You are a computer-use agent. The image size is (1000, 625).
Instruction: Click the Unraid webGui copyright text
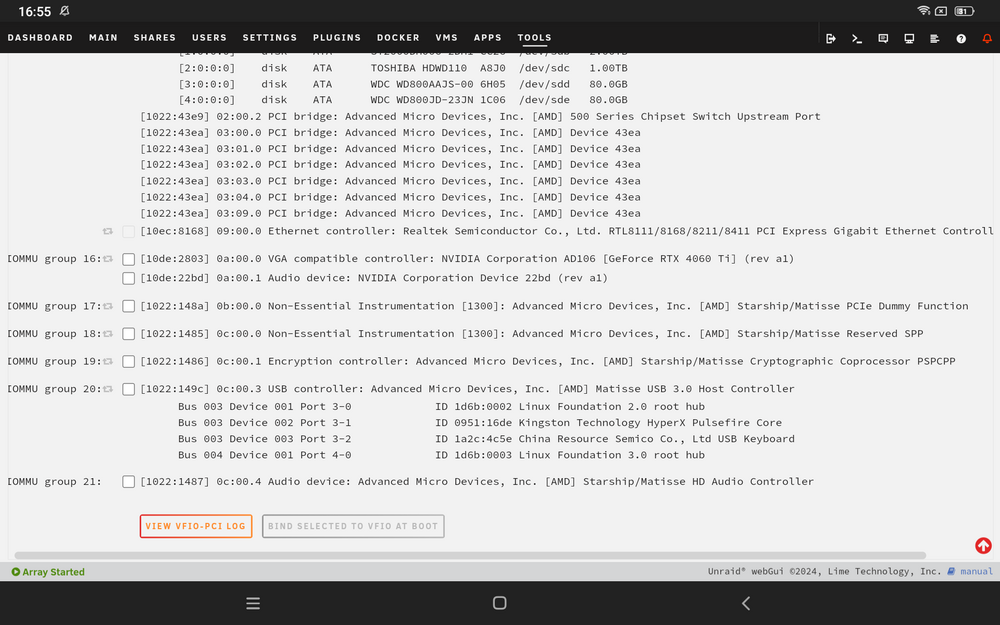(x=824, y=571)
